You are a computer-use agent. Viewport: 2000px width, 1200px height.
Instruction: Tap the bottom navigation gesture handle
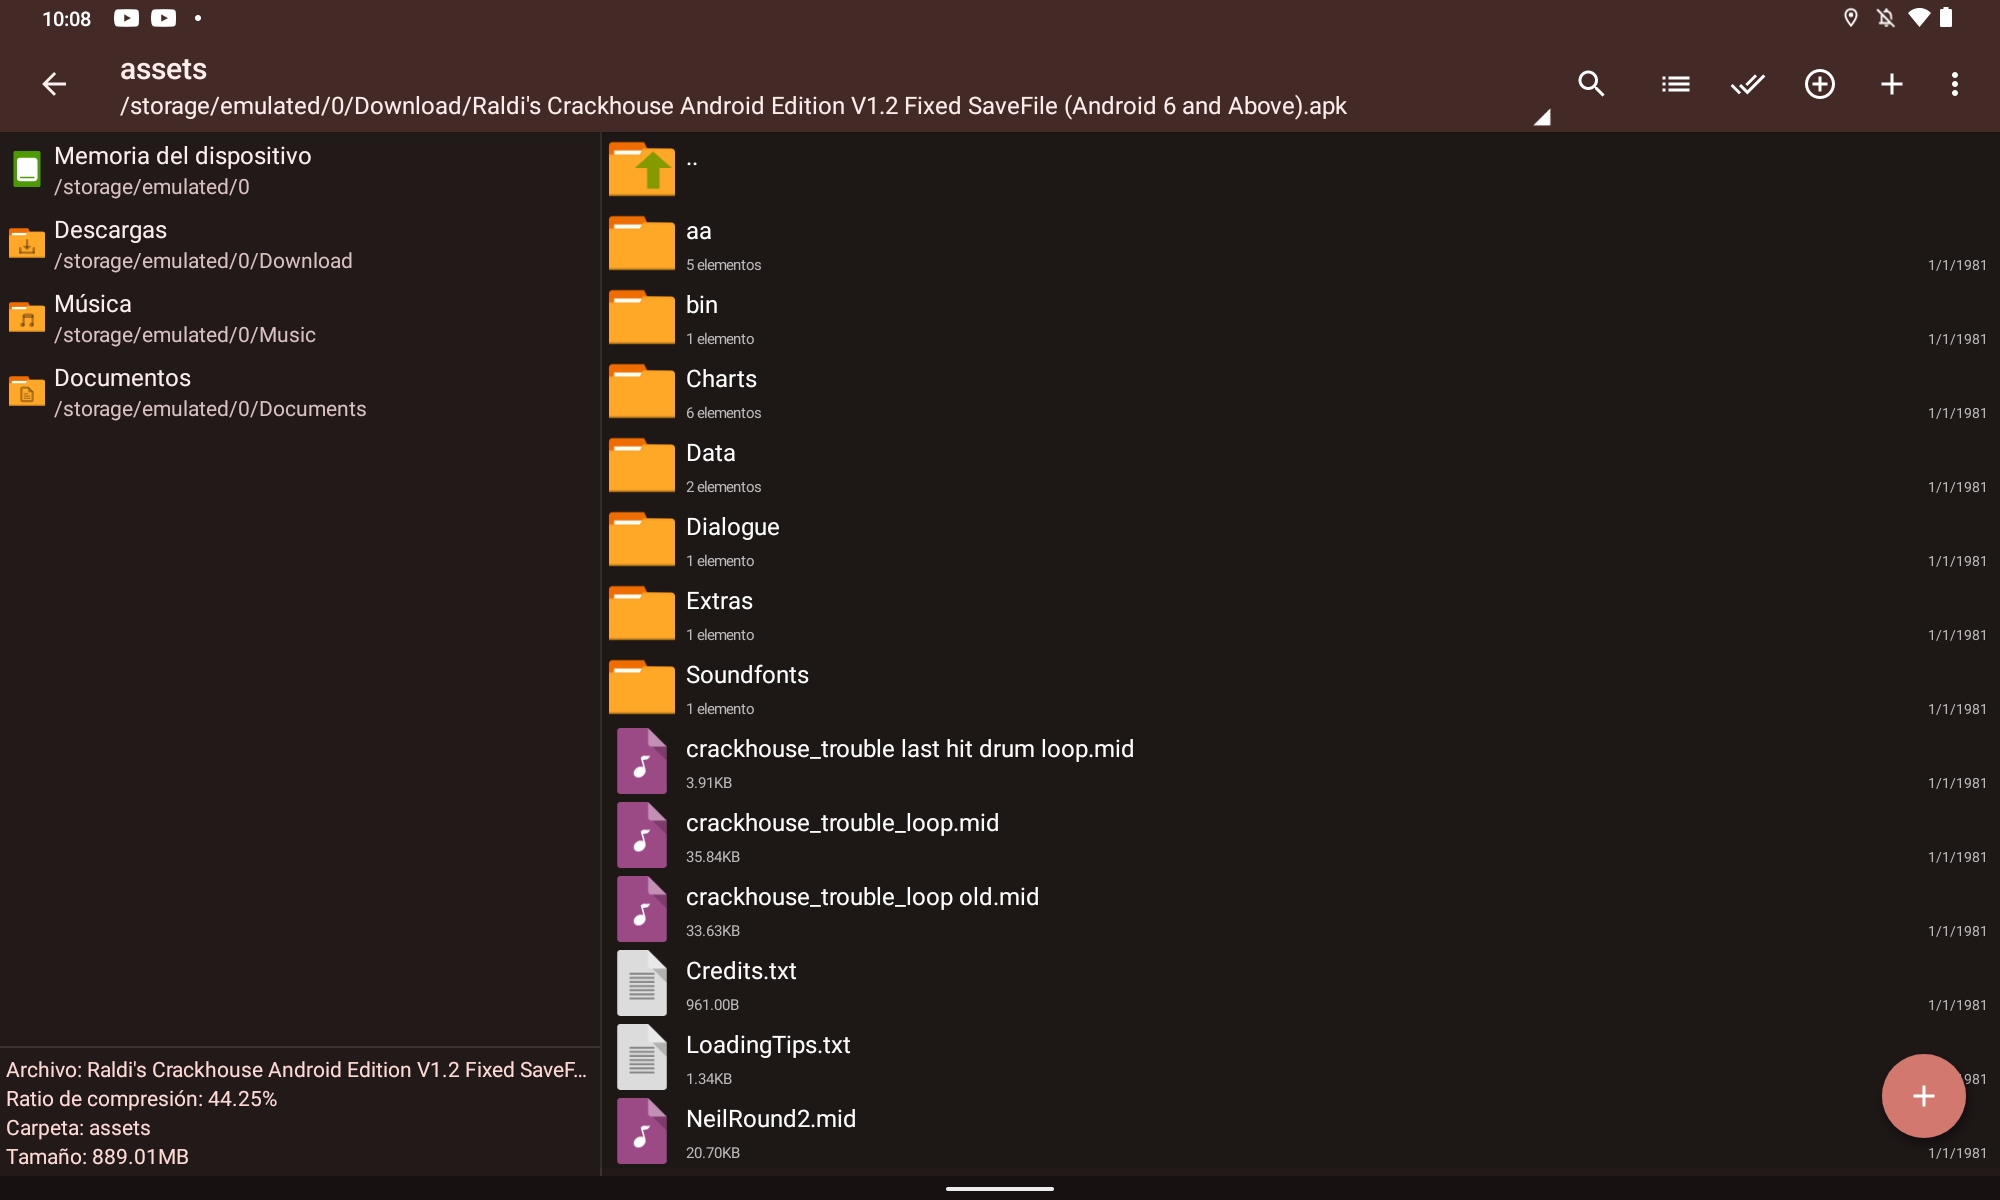point(1000,1188)
